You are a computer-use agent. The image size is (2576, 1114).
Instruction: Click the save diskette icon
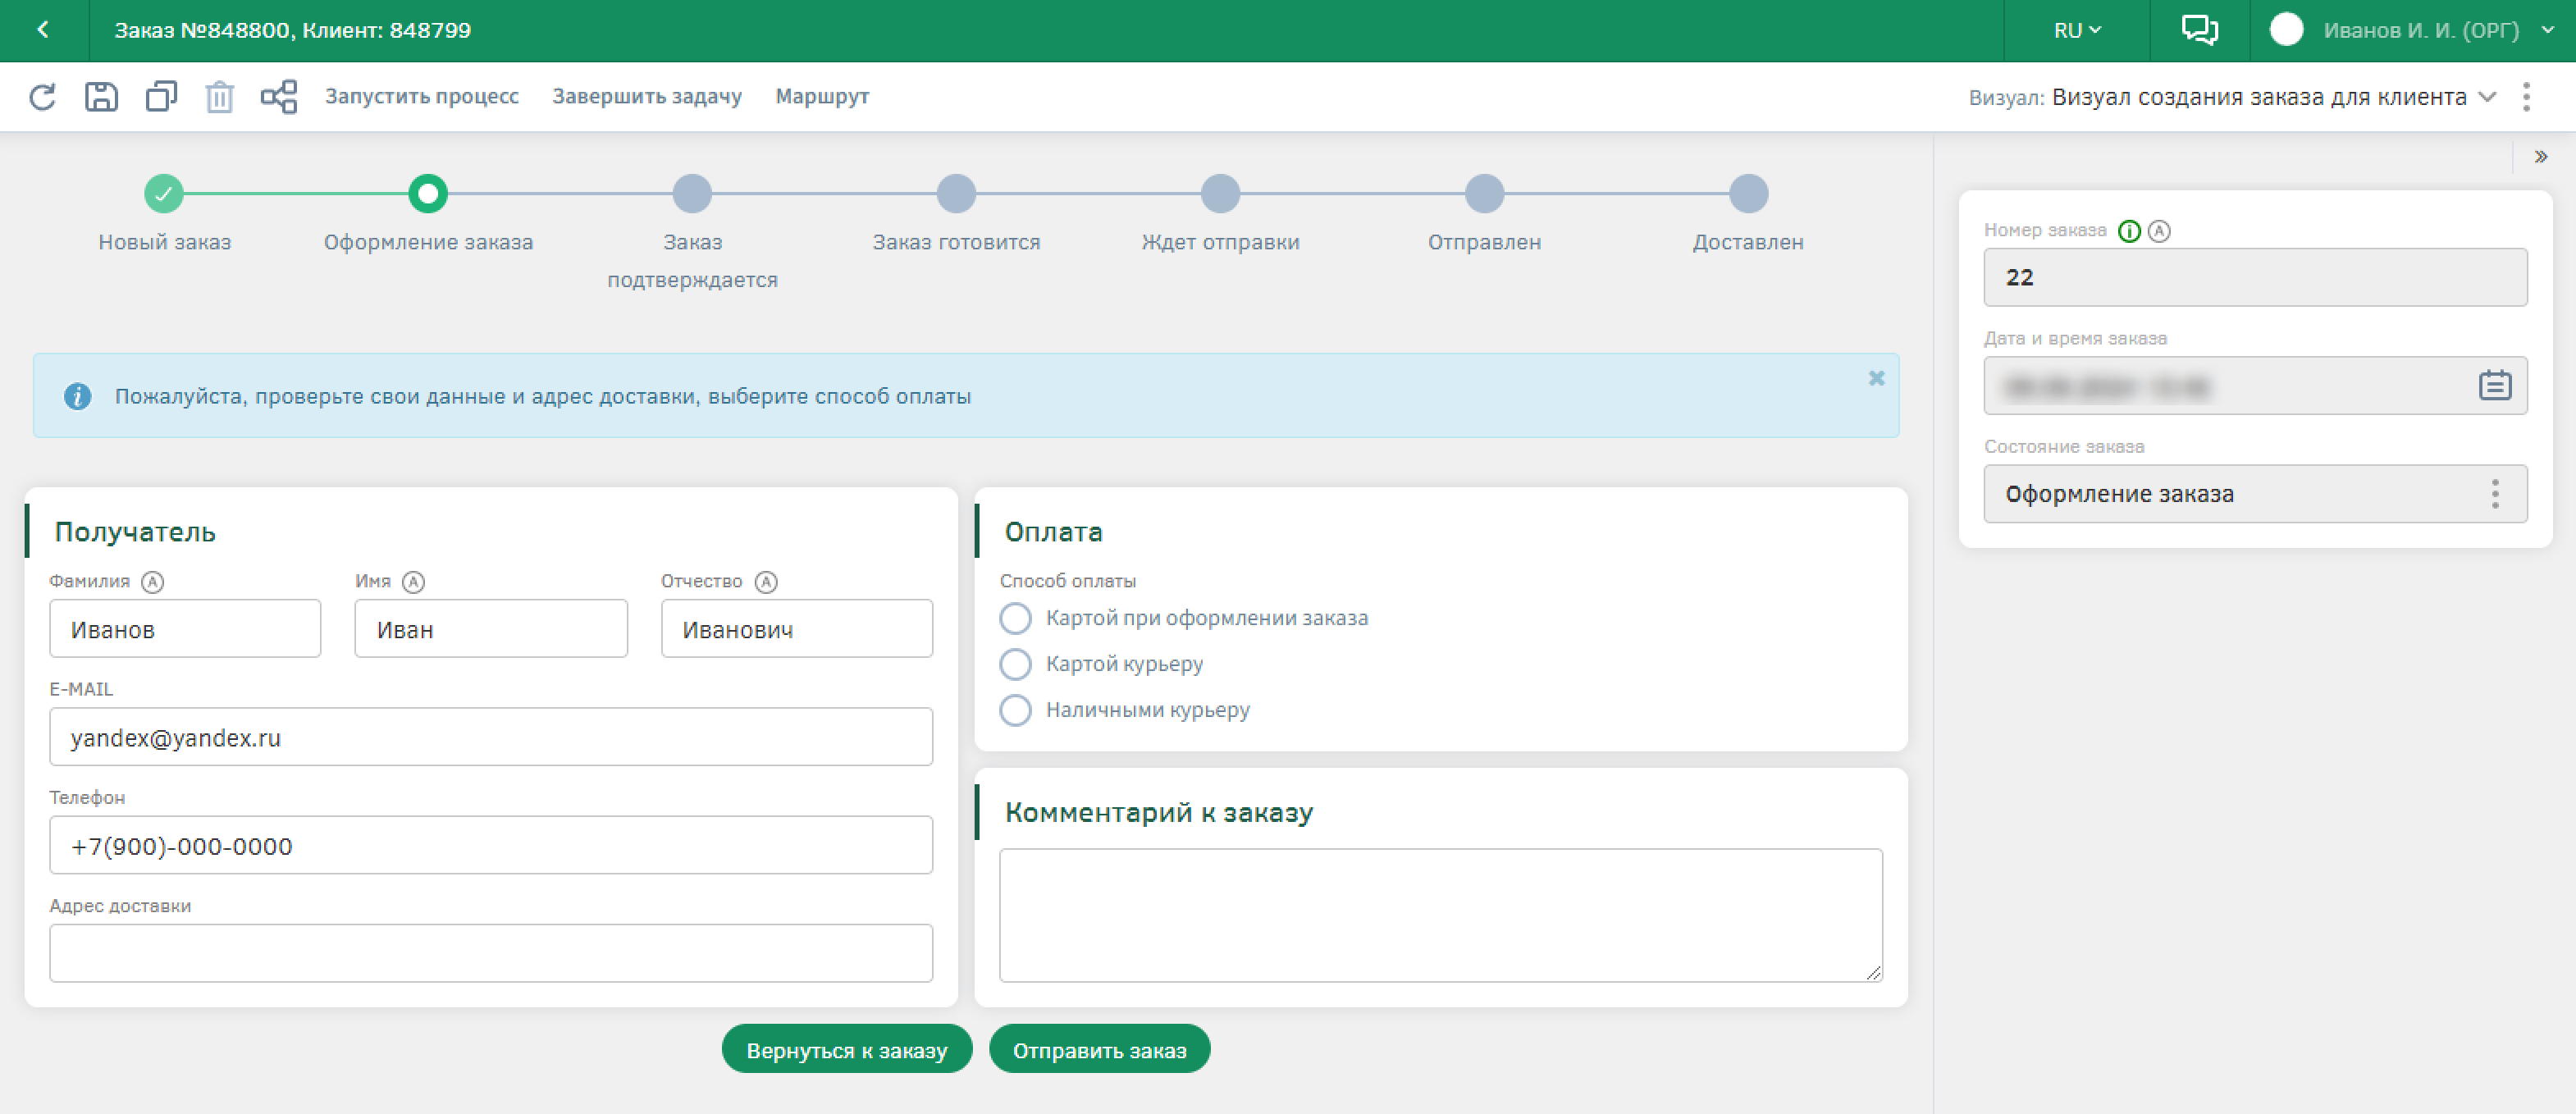101,97
